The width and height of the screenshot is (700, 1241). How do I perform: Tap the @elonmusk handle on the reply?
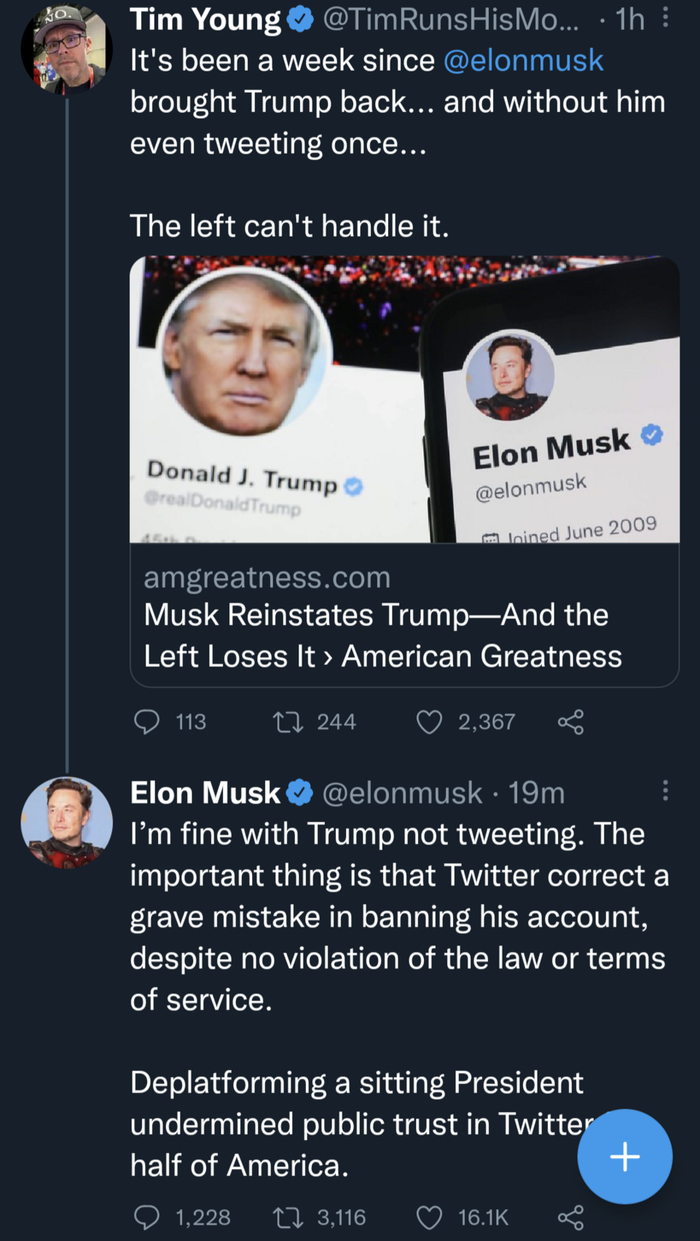(401, 793)
